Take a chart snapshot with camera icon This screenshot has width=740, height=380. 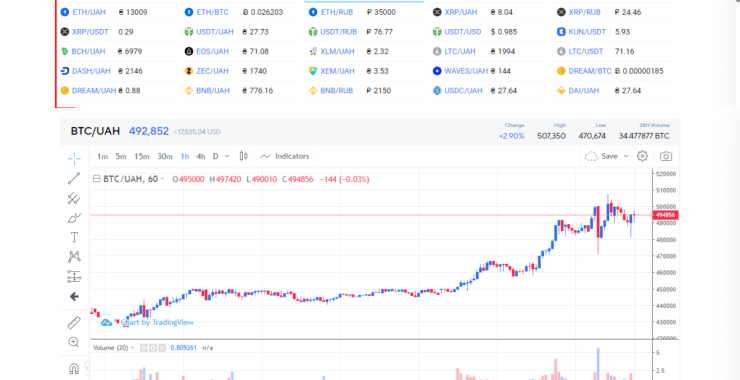pyautogui.click(x=666, y=156)
